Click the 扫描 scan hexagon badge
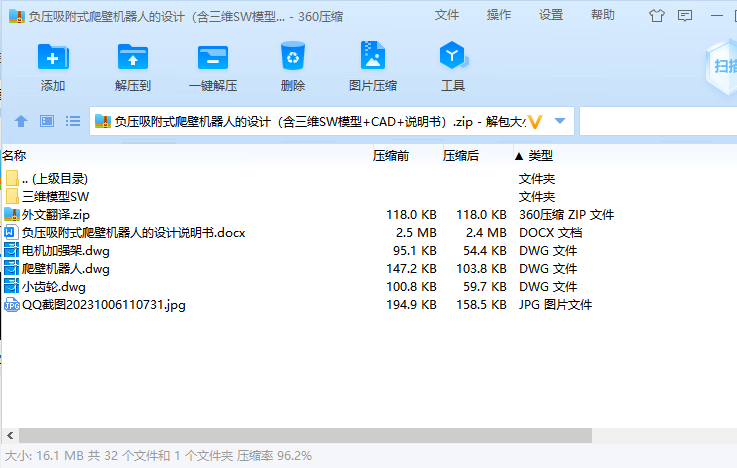 click(722, 66)
